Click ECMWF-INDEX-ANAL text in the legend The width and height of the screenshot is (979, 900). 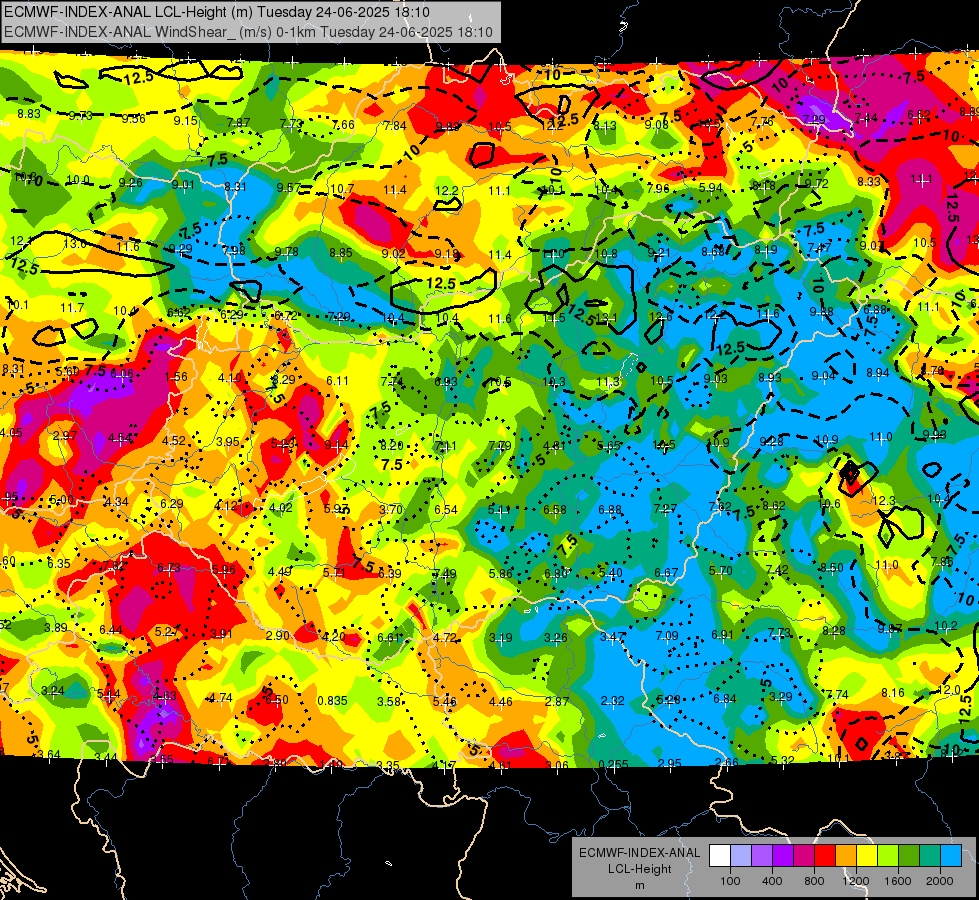coord(639,853)
